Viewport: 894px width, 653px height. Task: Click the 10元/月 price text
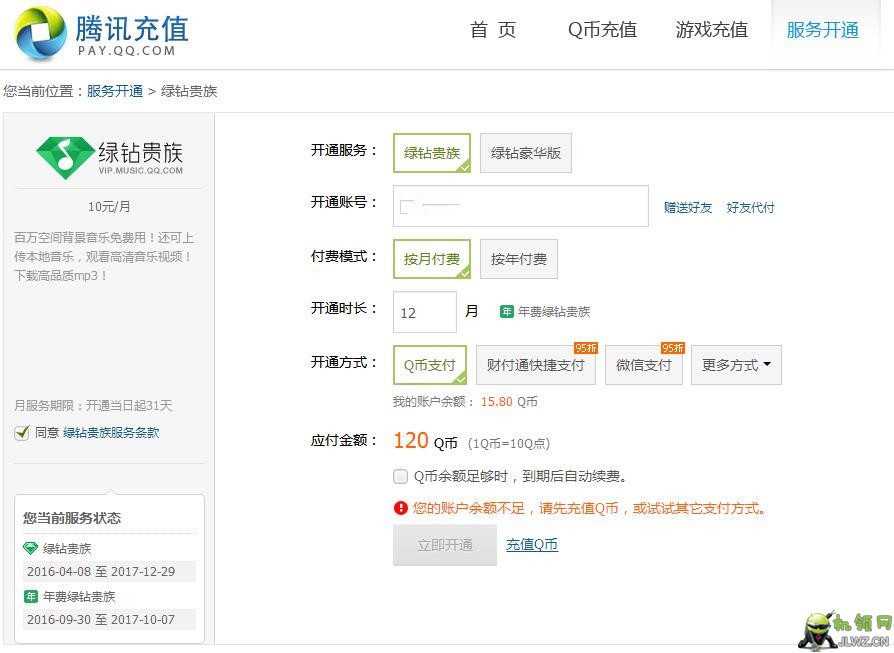coord(109,206)
